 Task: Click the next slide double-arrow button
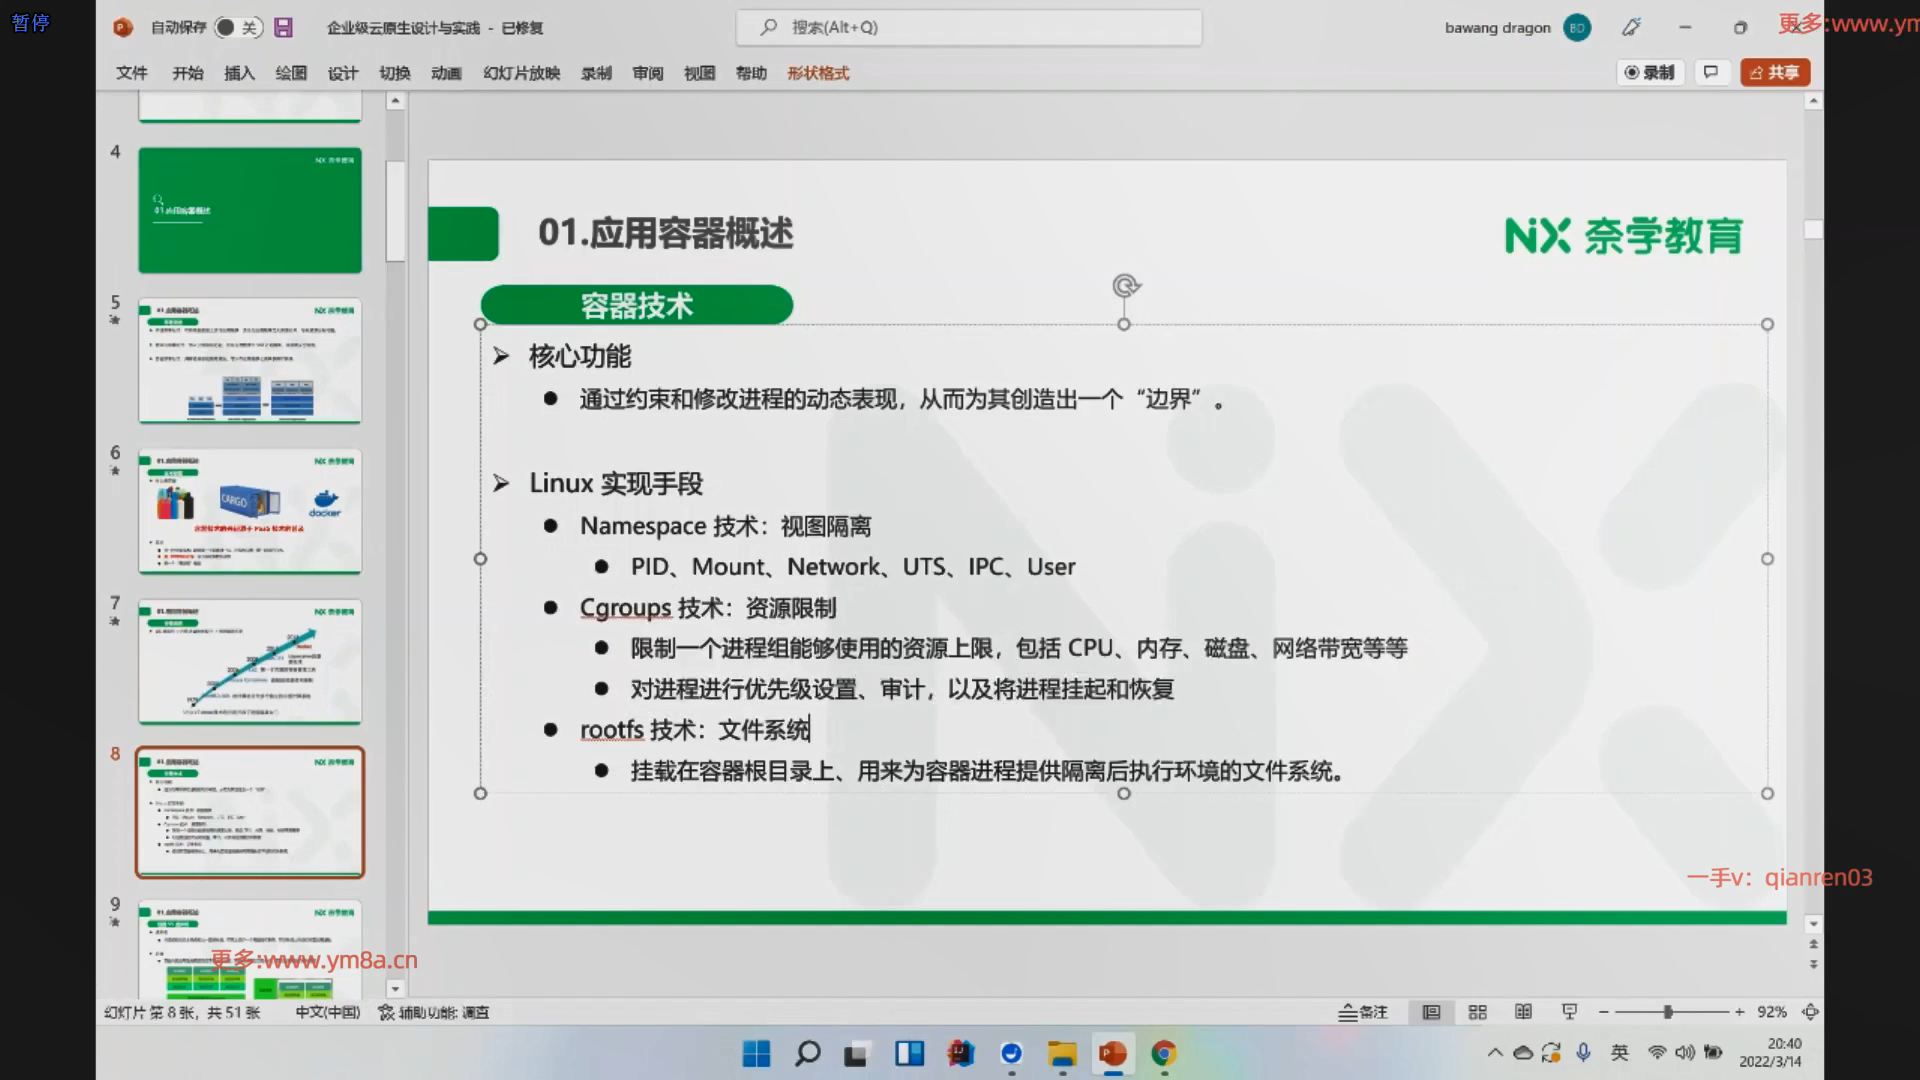(1813, 965)
